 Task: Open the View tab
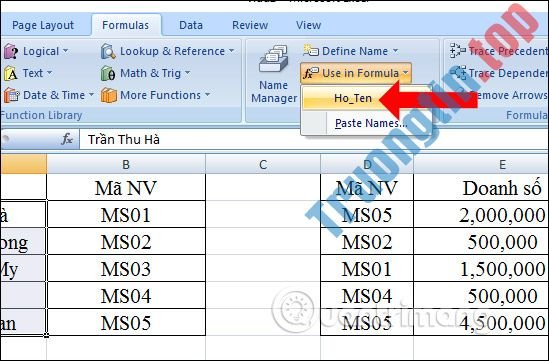[308, 25]
